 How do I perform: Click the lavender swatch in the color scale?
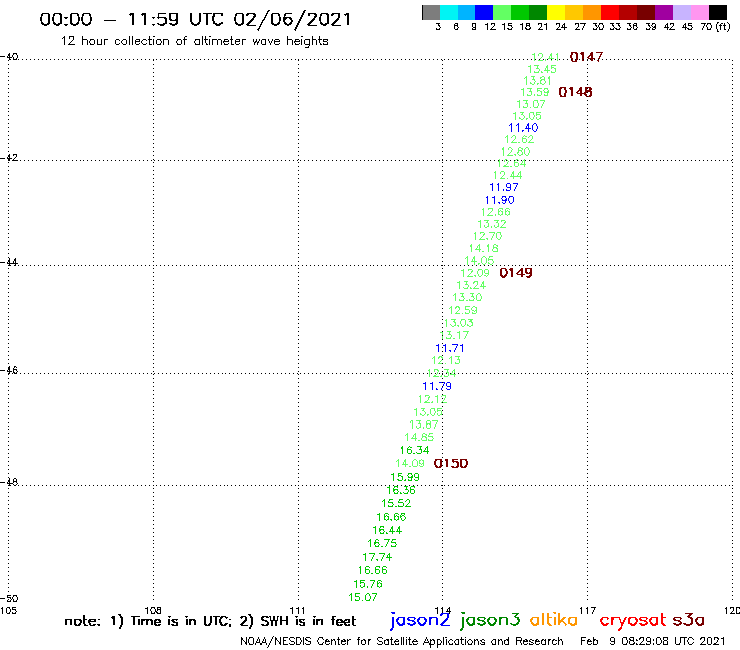[681, 12]
